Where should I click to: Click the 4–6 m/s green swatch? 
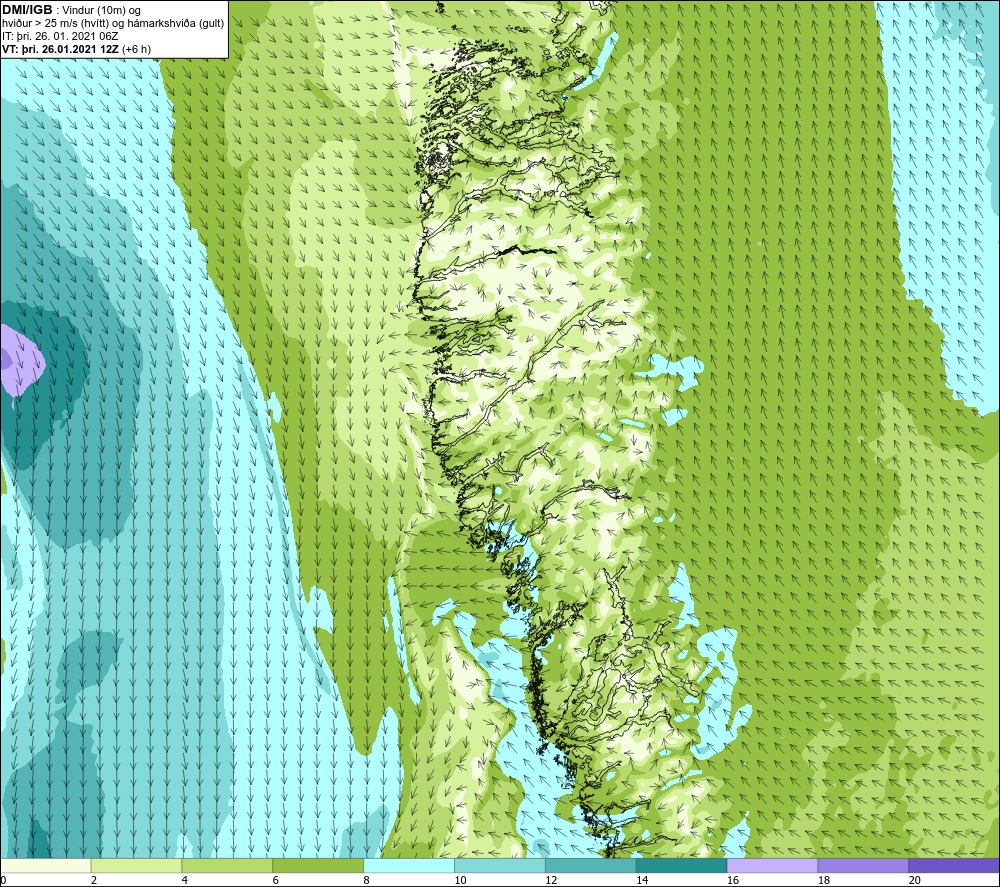(227, 865)
